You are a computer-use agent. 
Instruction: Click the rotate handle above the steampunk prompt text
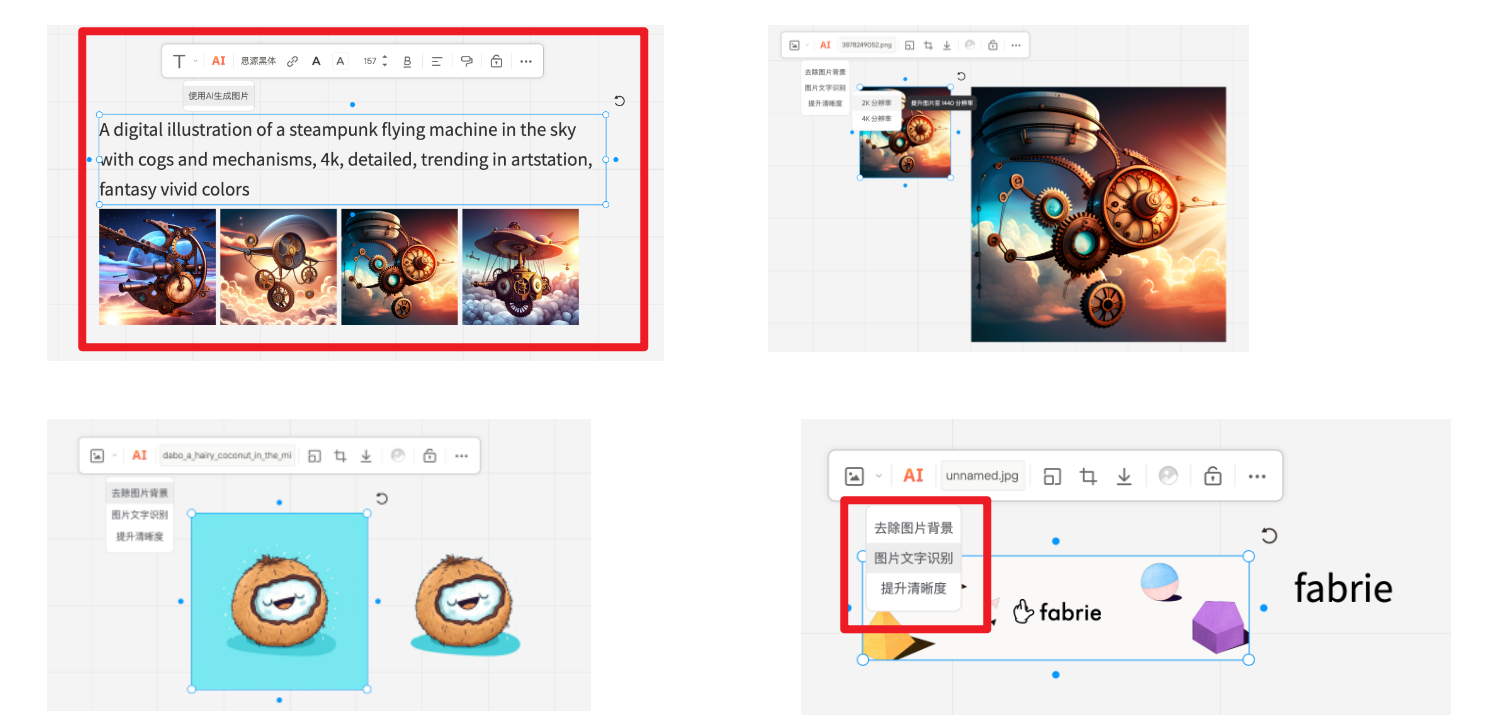[619, 101]
